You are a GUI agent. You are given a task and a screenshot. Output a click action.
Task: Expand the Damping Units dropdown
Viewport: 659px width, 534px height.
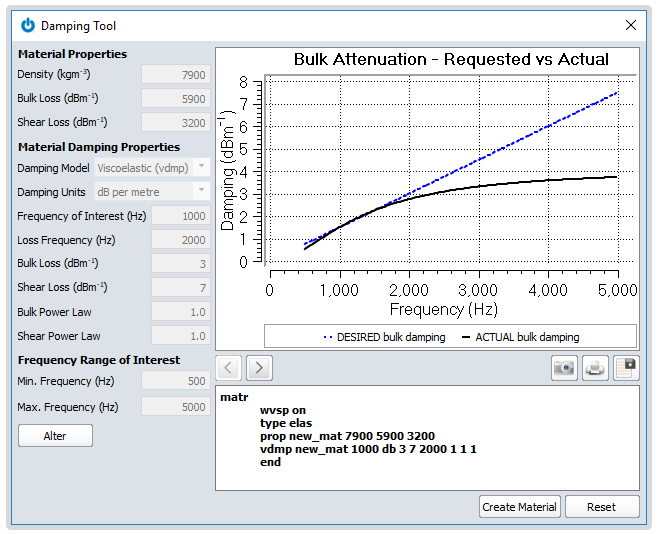point(151,192)
